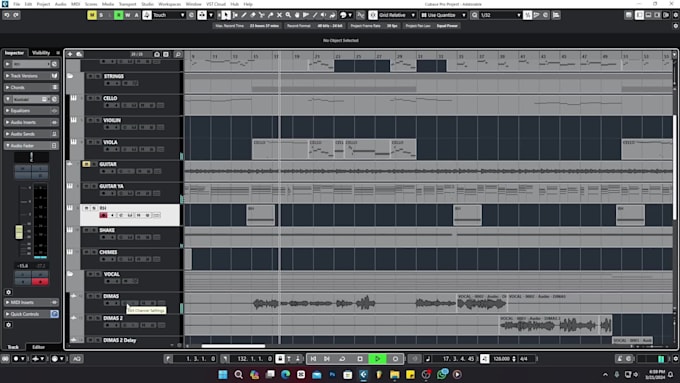Click the inspector volume fader handle
The image size is (680, 383).
click(19, 232)
